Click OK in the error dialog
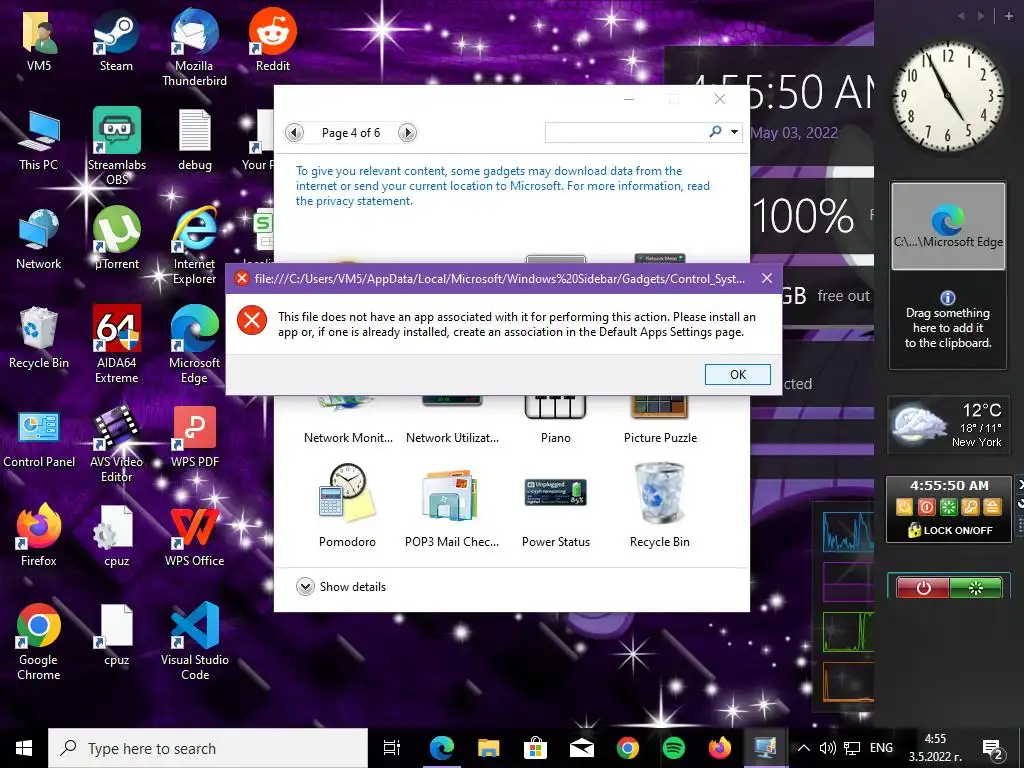Viewport: 1024px width, 768px height. pyautogui.click(x=738, y=374)
